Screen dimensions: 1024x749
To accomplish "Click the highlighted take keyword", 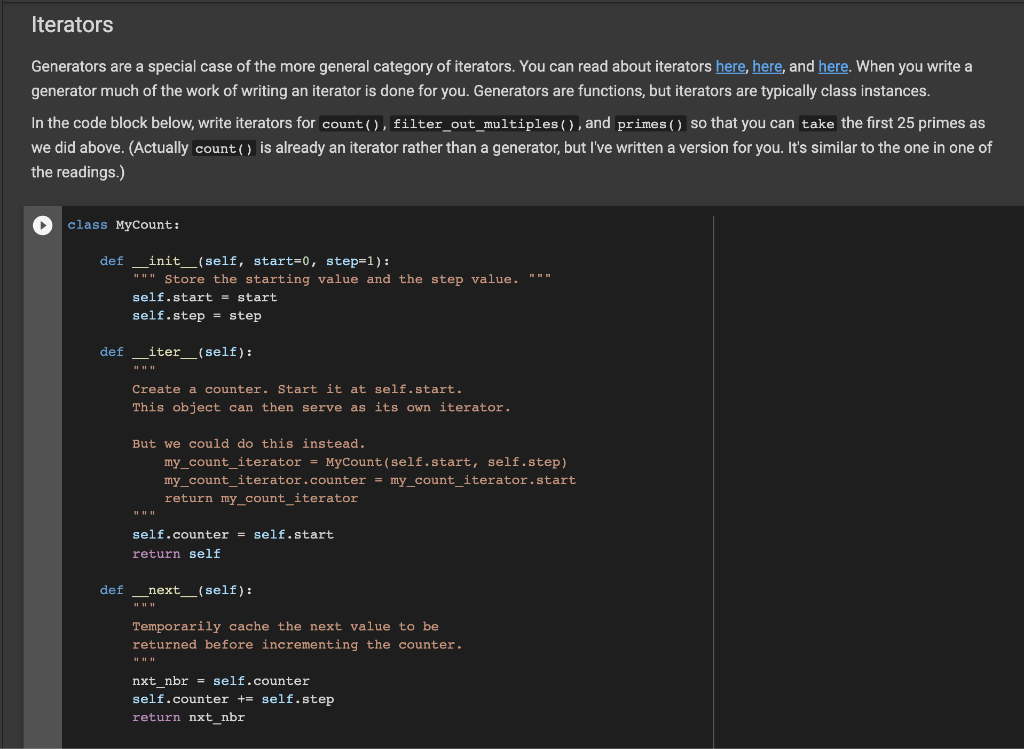I will click(817, 123).
